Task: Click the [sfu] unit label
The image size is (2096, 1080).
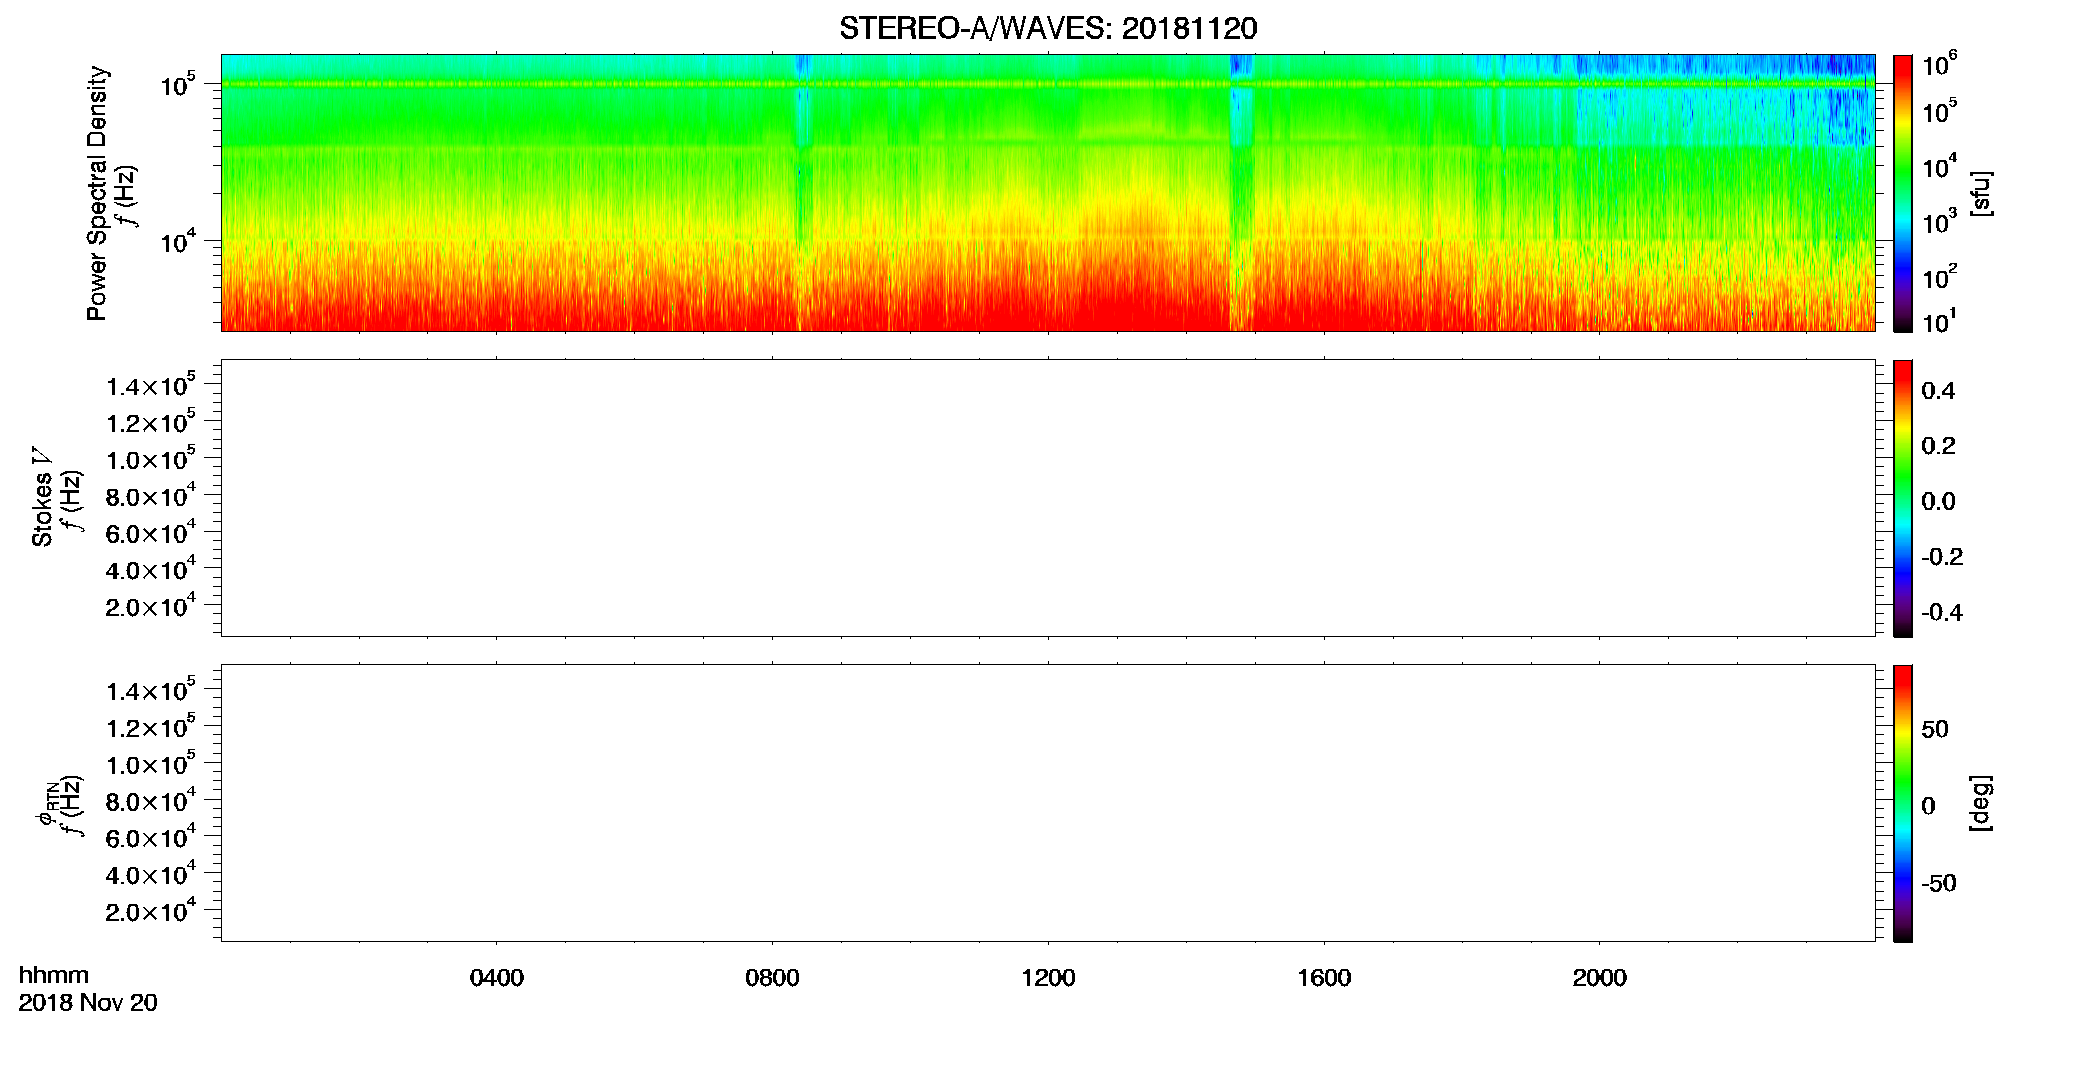Action: (1980, 193)
